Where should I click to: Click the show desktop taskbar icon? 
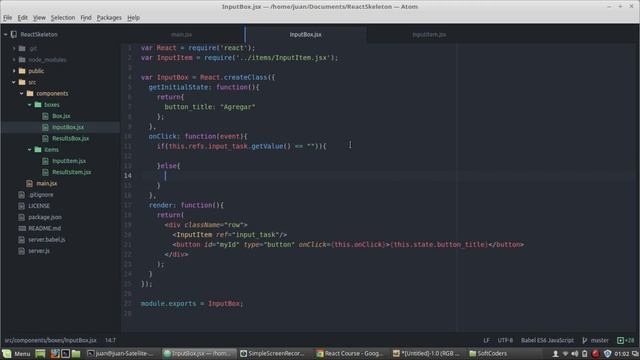[x=40, y=353]
